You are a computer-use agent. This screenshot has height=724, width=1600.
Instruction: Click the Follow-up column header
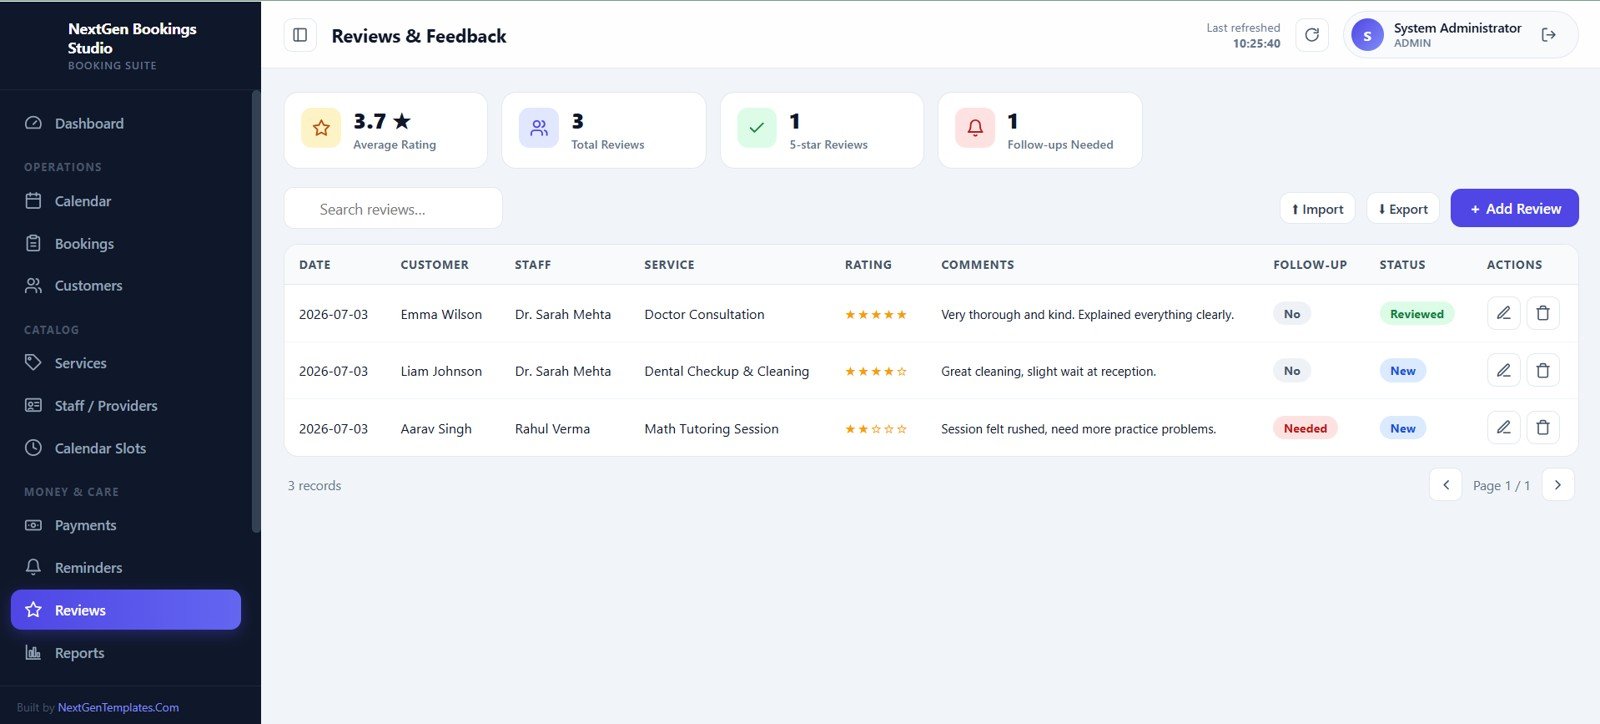pos(1310,265)
